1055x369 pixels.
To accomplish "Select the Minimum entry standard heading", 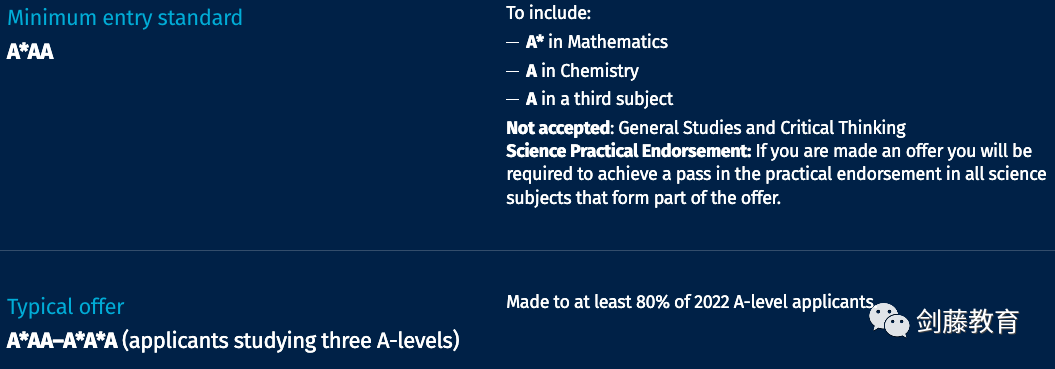I will [124, 18].
